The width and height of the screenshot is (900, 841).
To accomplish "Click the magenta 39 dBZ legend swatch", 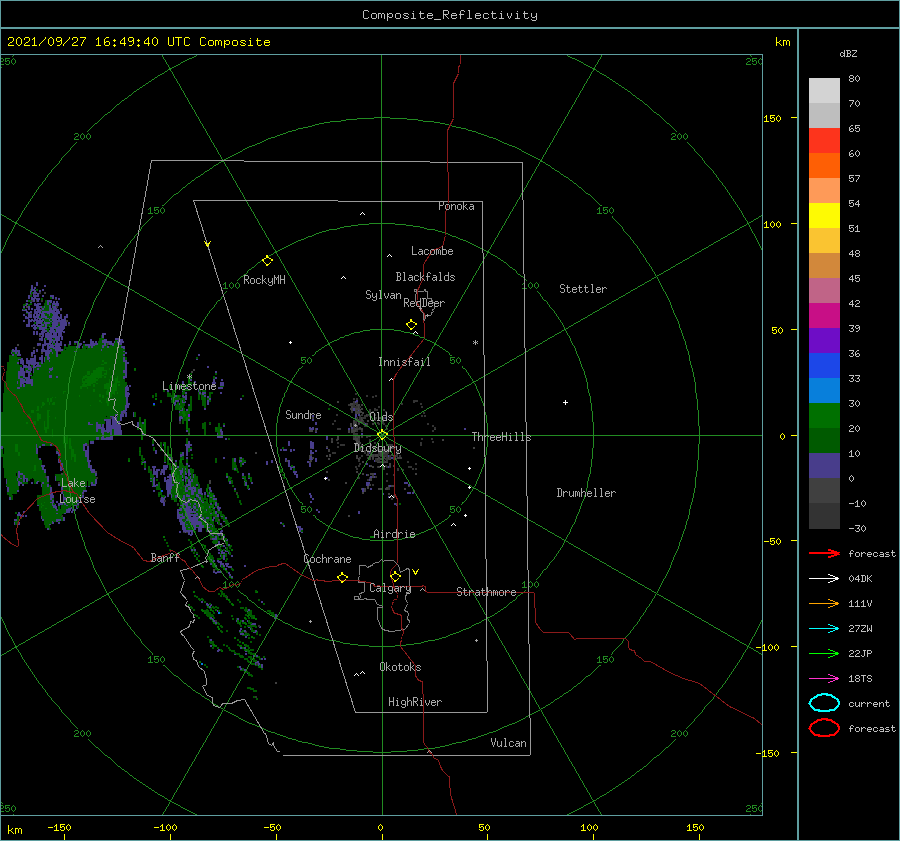I will coord(824,315).
